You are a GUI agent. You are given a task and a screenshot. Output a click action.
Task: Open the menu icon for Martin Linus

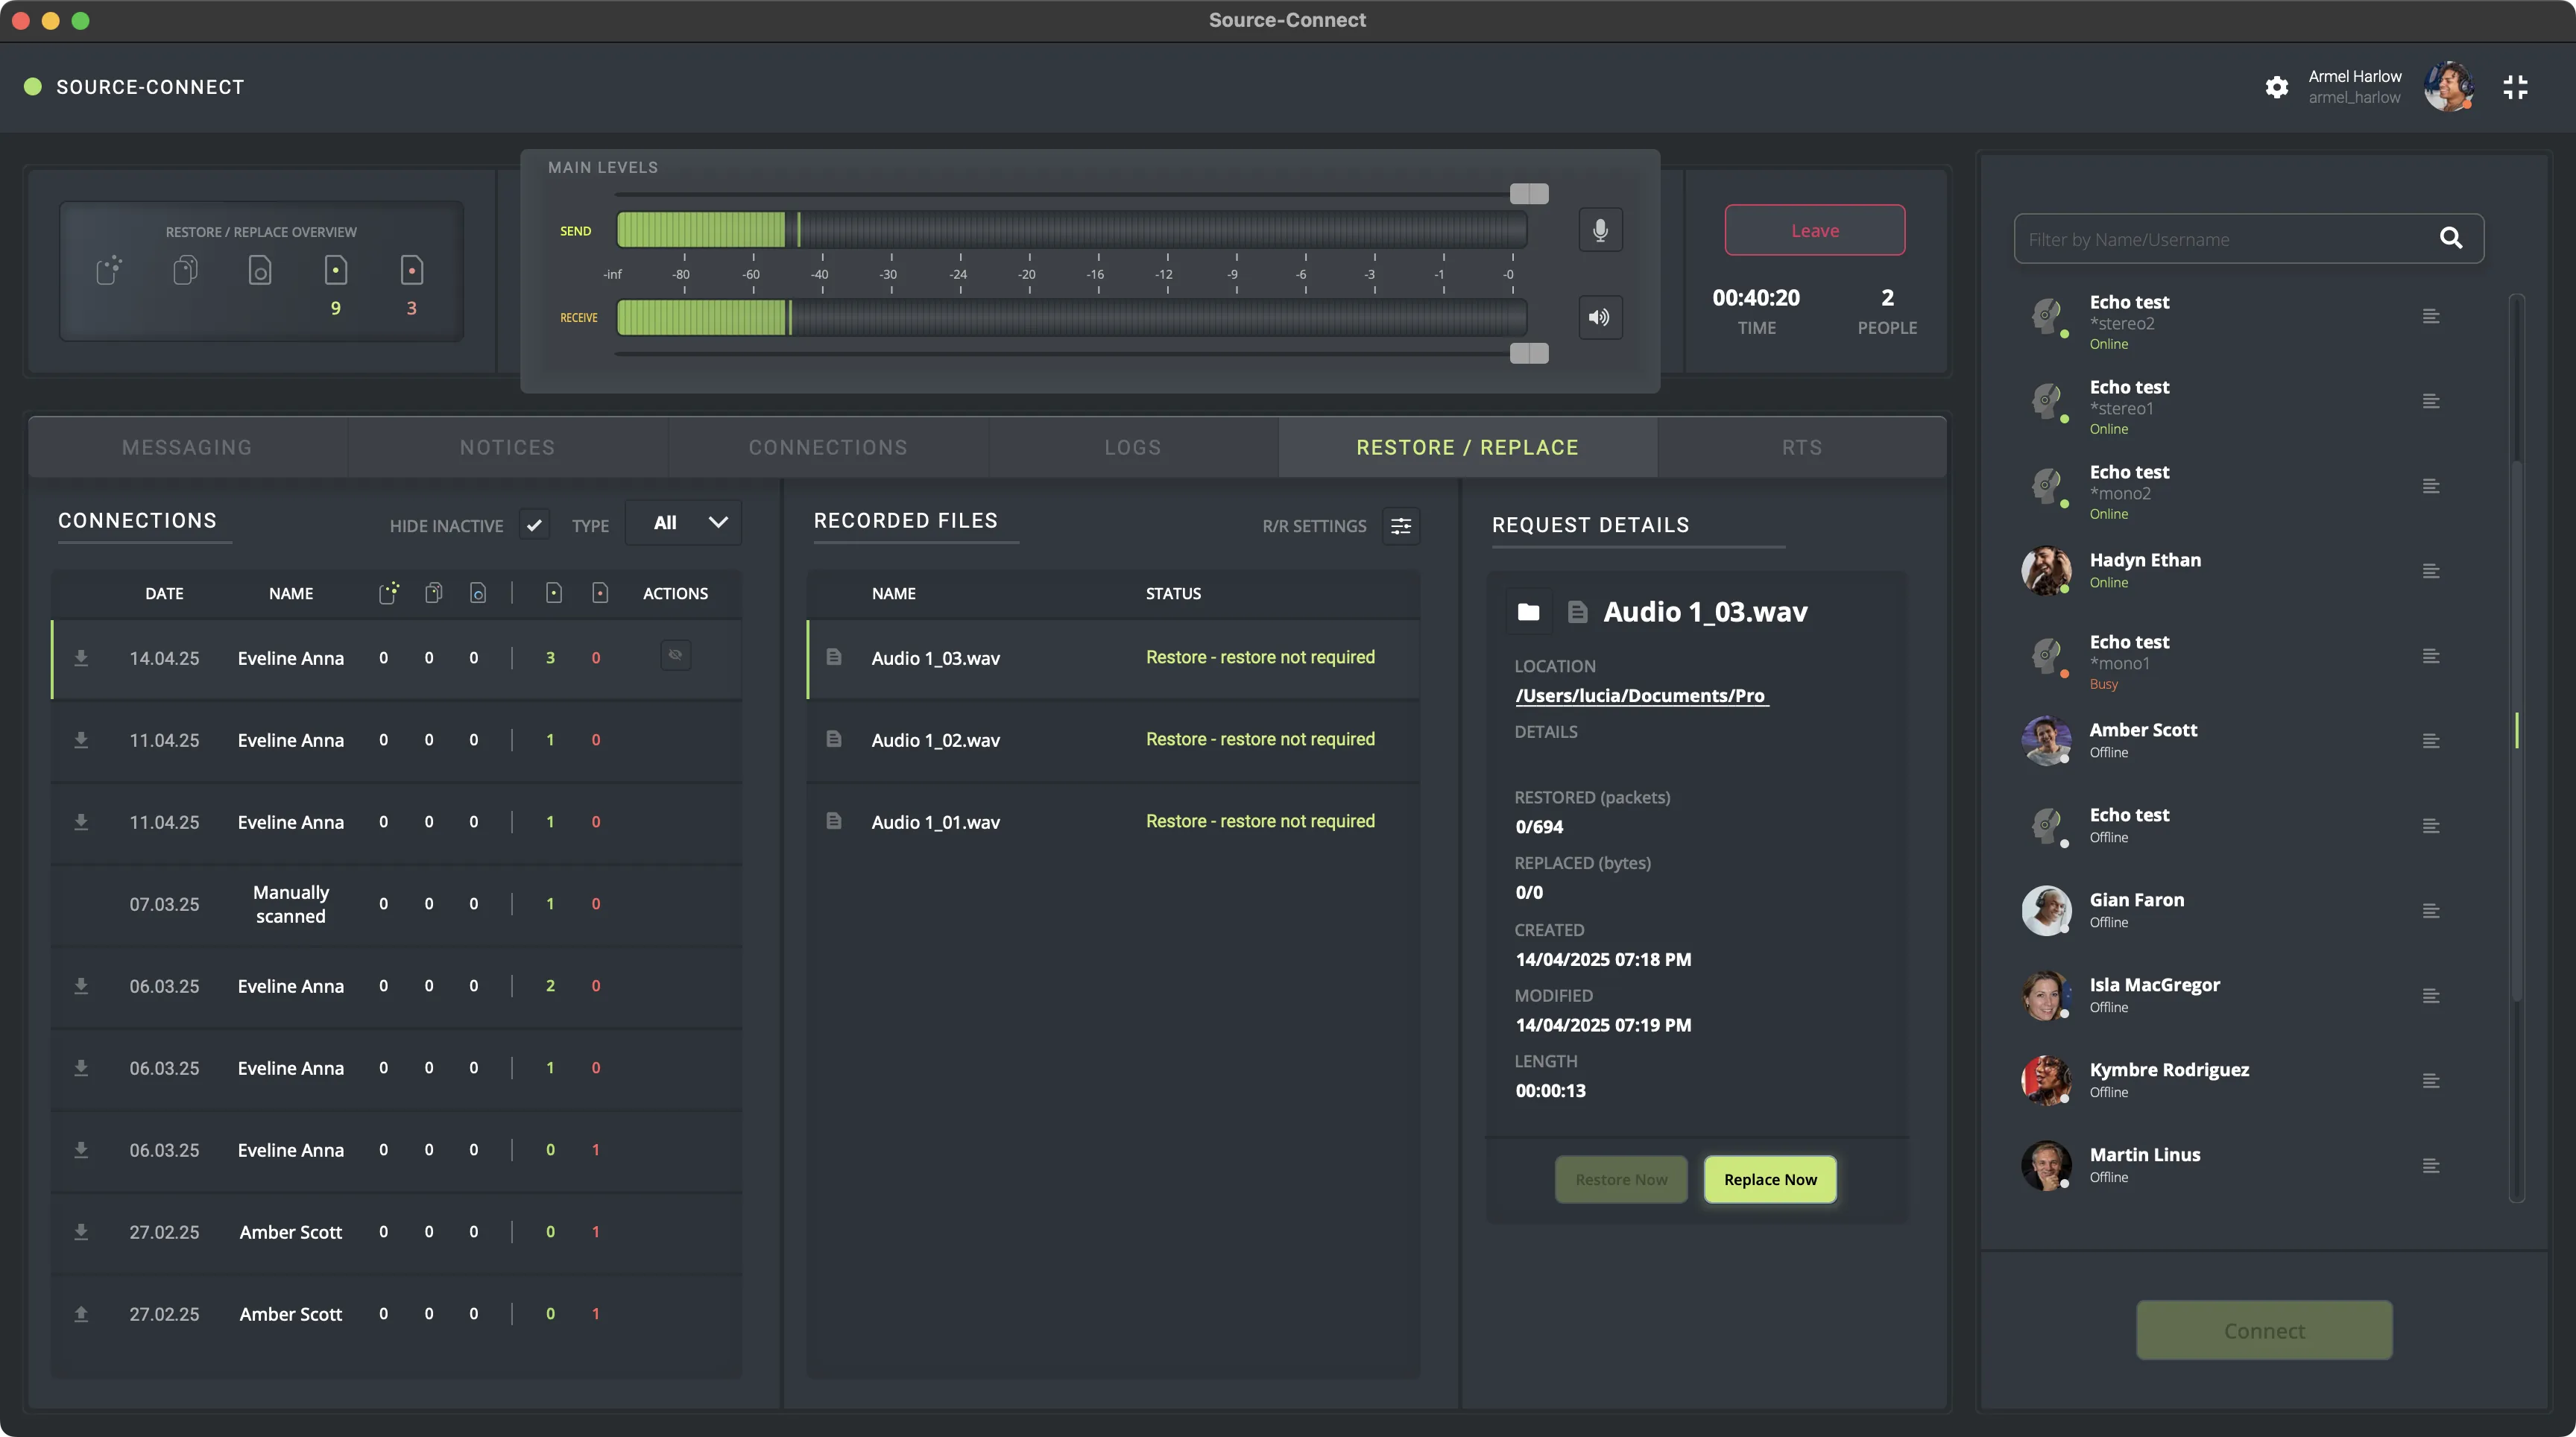(2431, 1167)
